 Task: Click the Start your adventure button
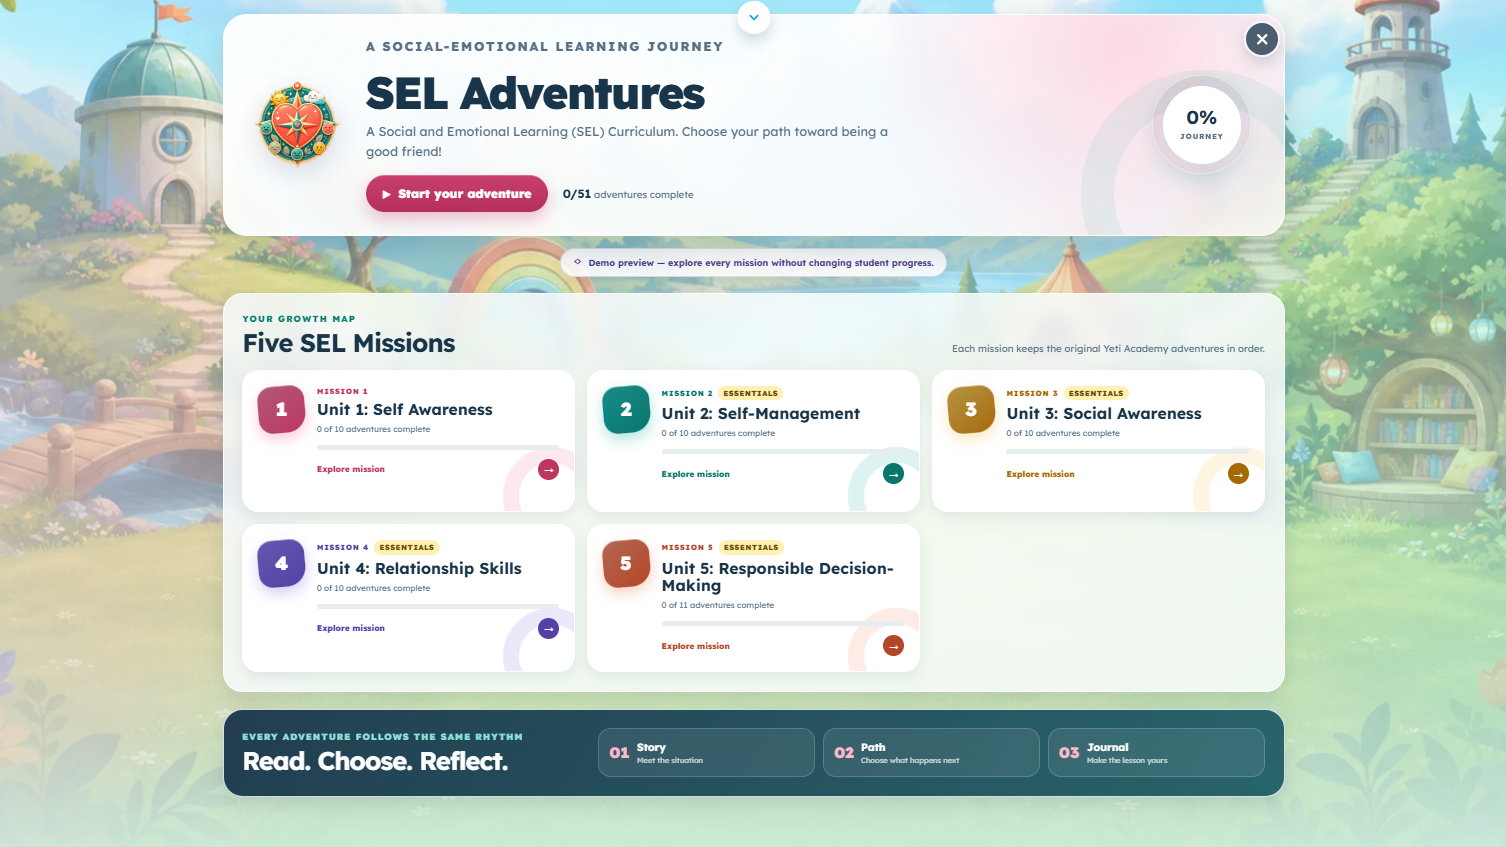coord(456,194)
